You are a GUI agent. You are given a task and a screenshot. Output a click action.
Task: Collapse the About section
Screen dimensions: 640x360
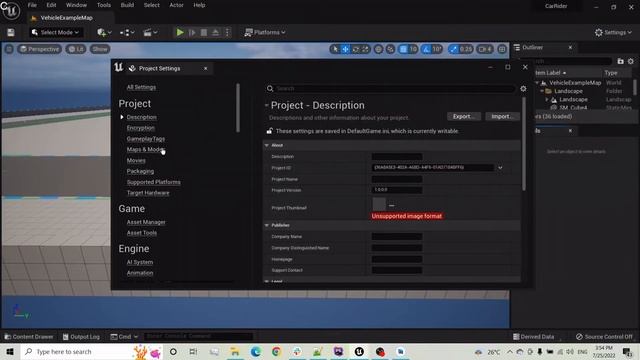[267, 145]
